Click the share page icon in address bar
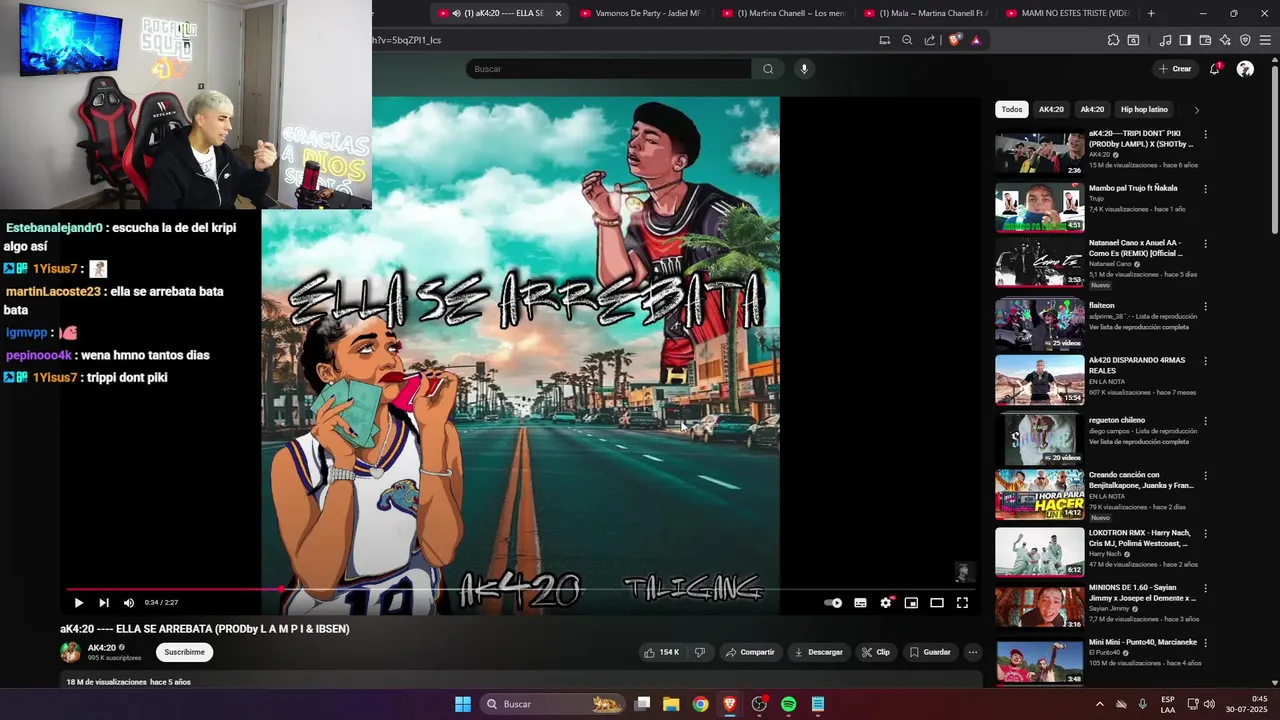Screen dimensions: 1280x720 [x=930, y=40]
